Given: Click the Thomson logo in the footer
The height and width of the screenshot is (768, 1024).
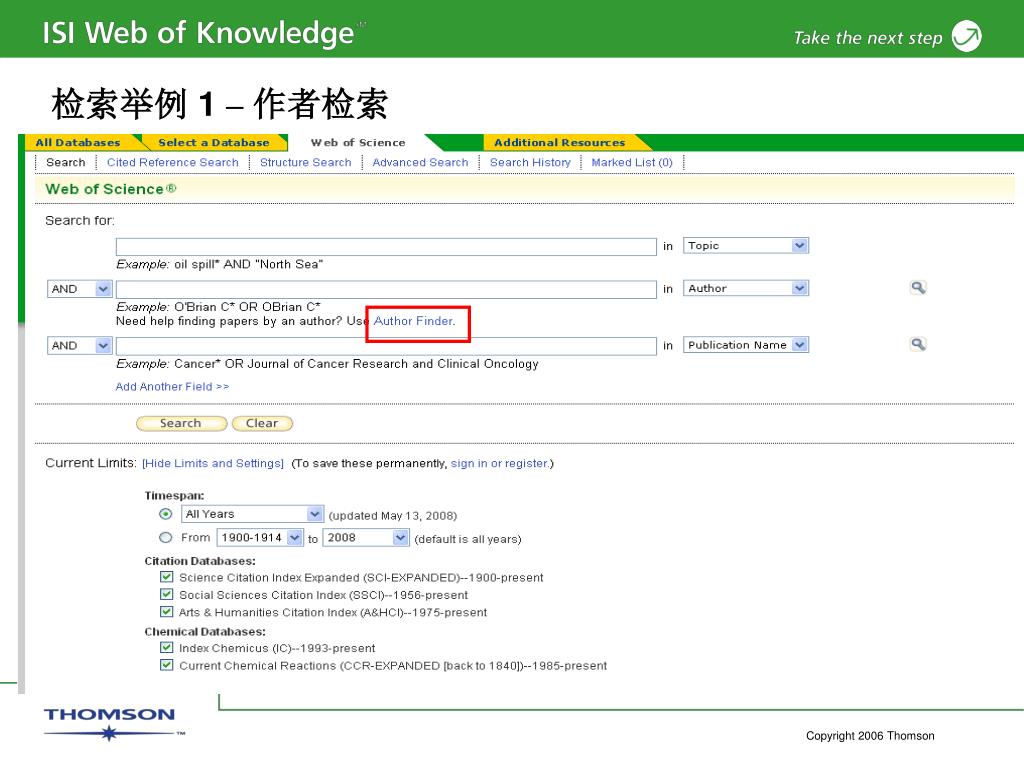Looking at the screenshot, I should [x=109, y=724].
